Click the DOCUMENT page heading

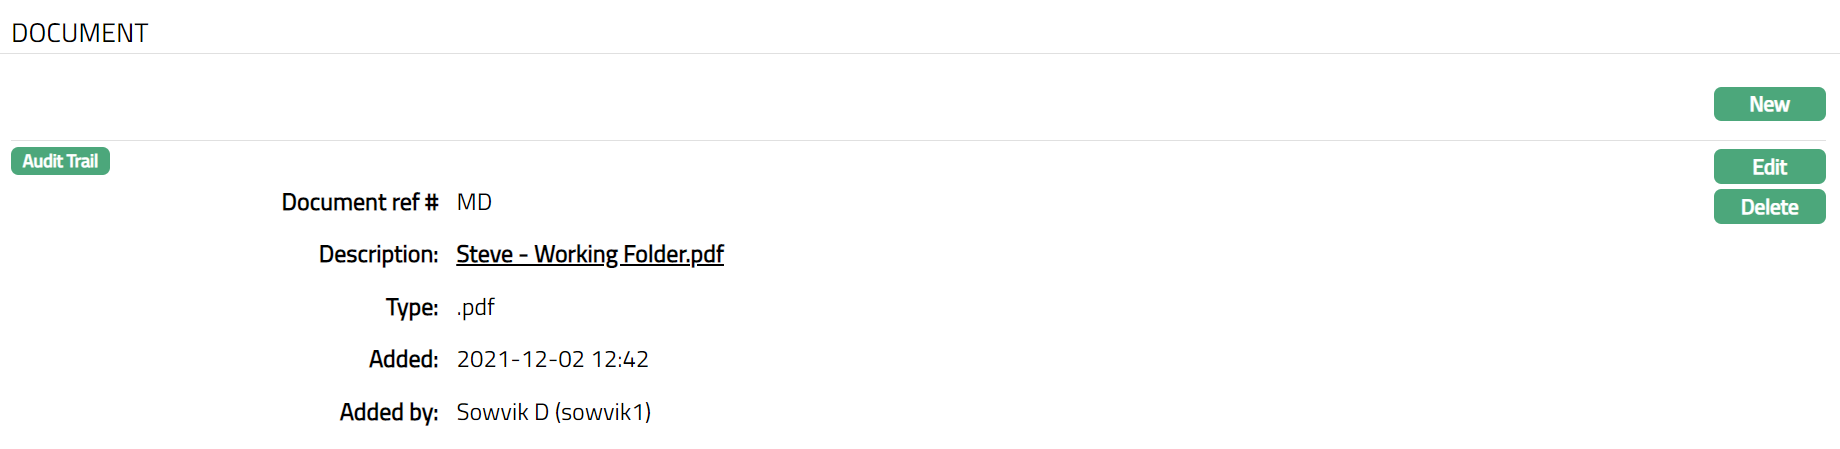tap(80, 33)
